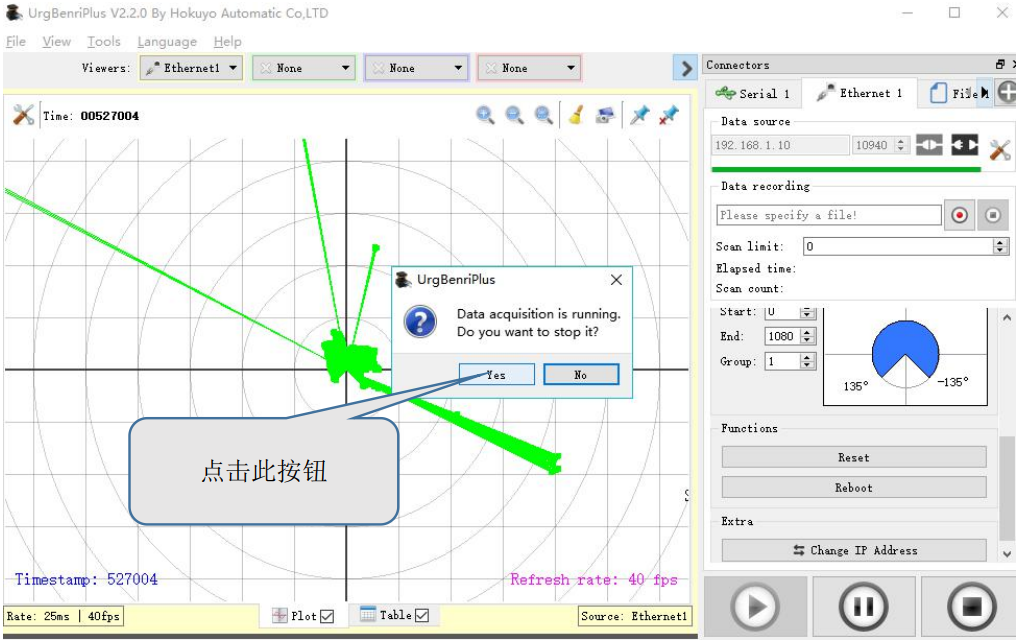Image resolution: width=1020 pixels, height=642 pixels.
Task: Clear the plot with the brush icon
Action: tap(575, 115)
